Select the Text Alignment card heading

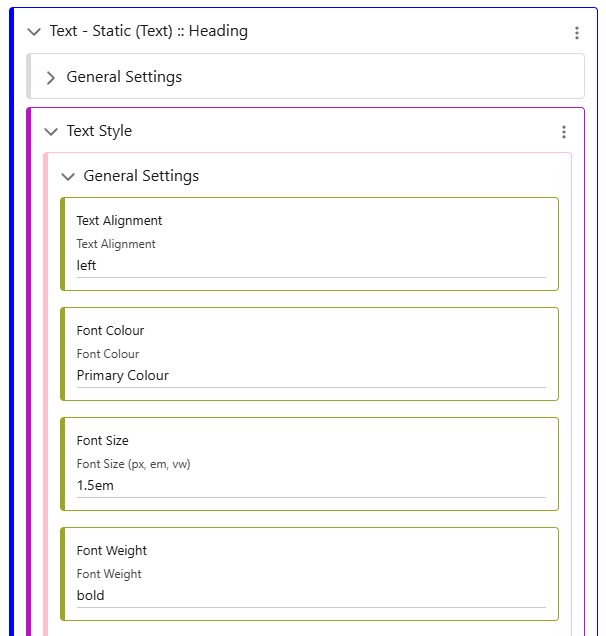(119, 221)
